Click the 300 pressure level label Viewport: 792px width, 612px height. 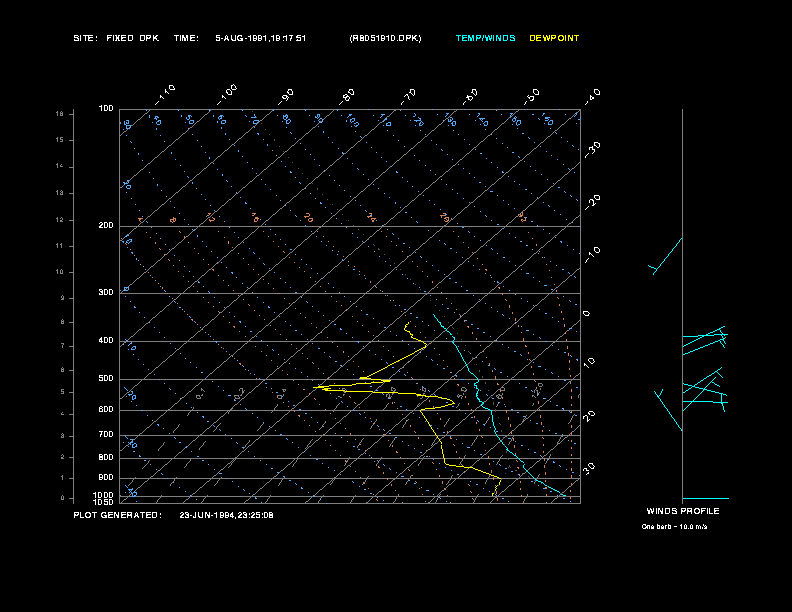click(106, 292)
